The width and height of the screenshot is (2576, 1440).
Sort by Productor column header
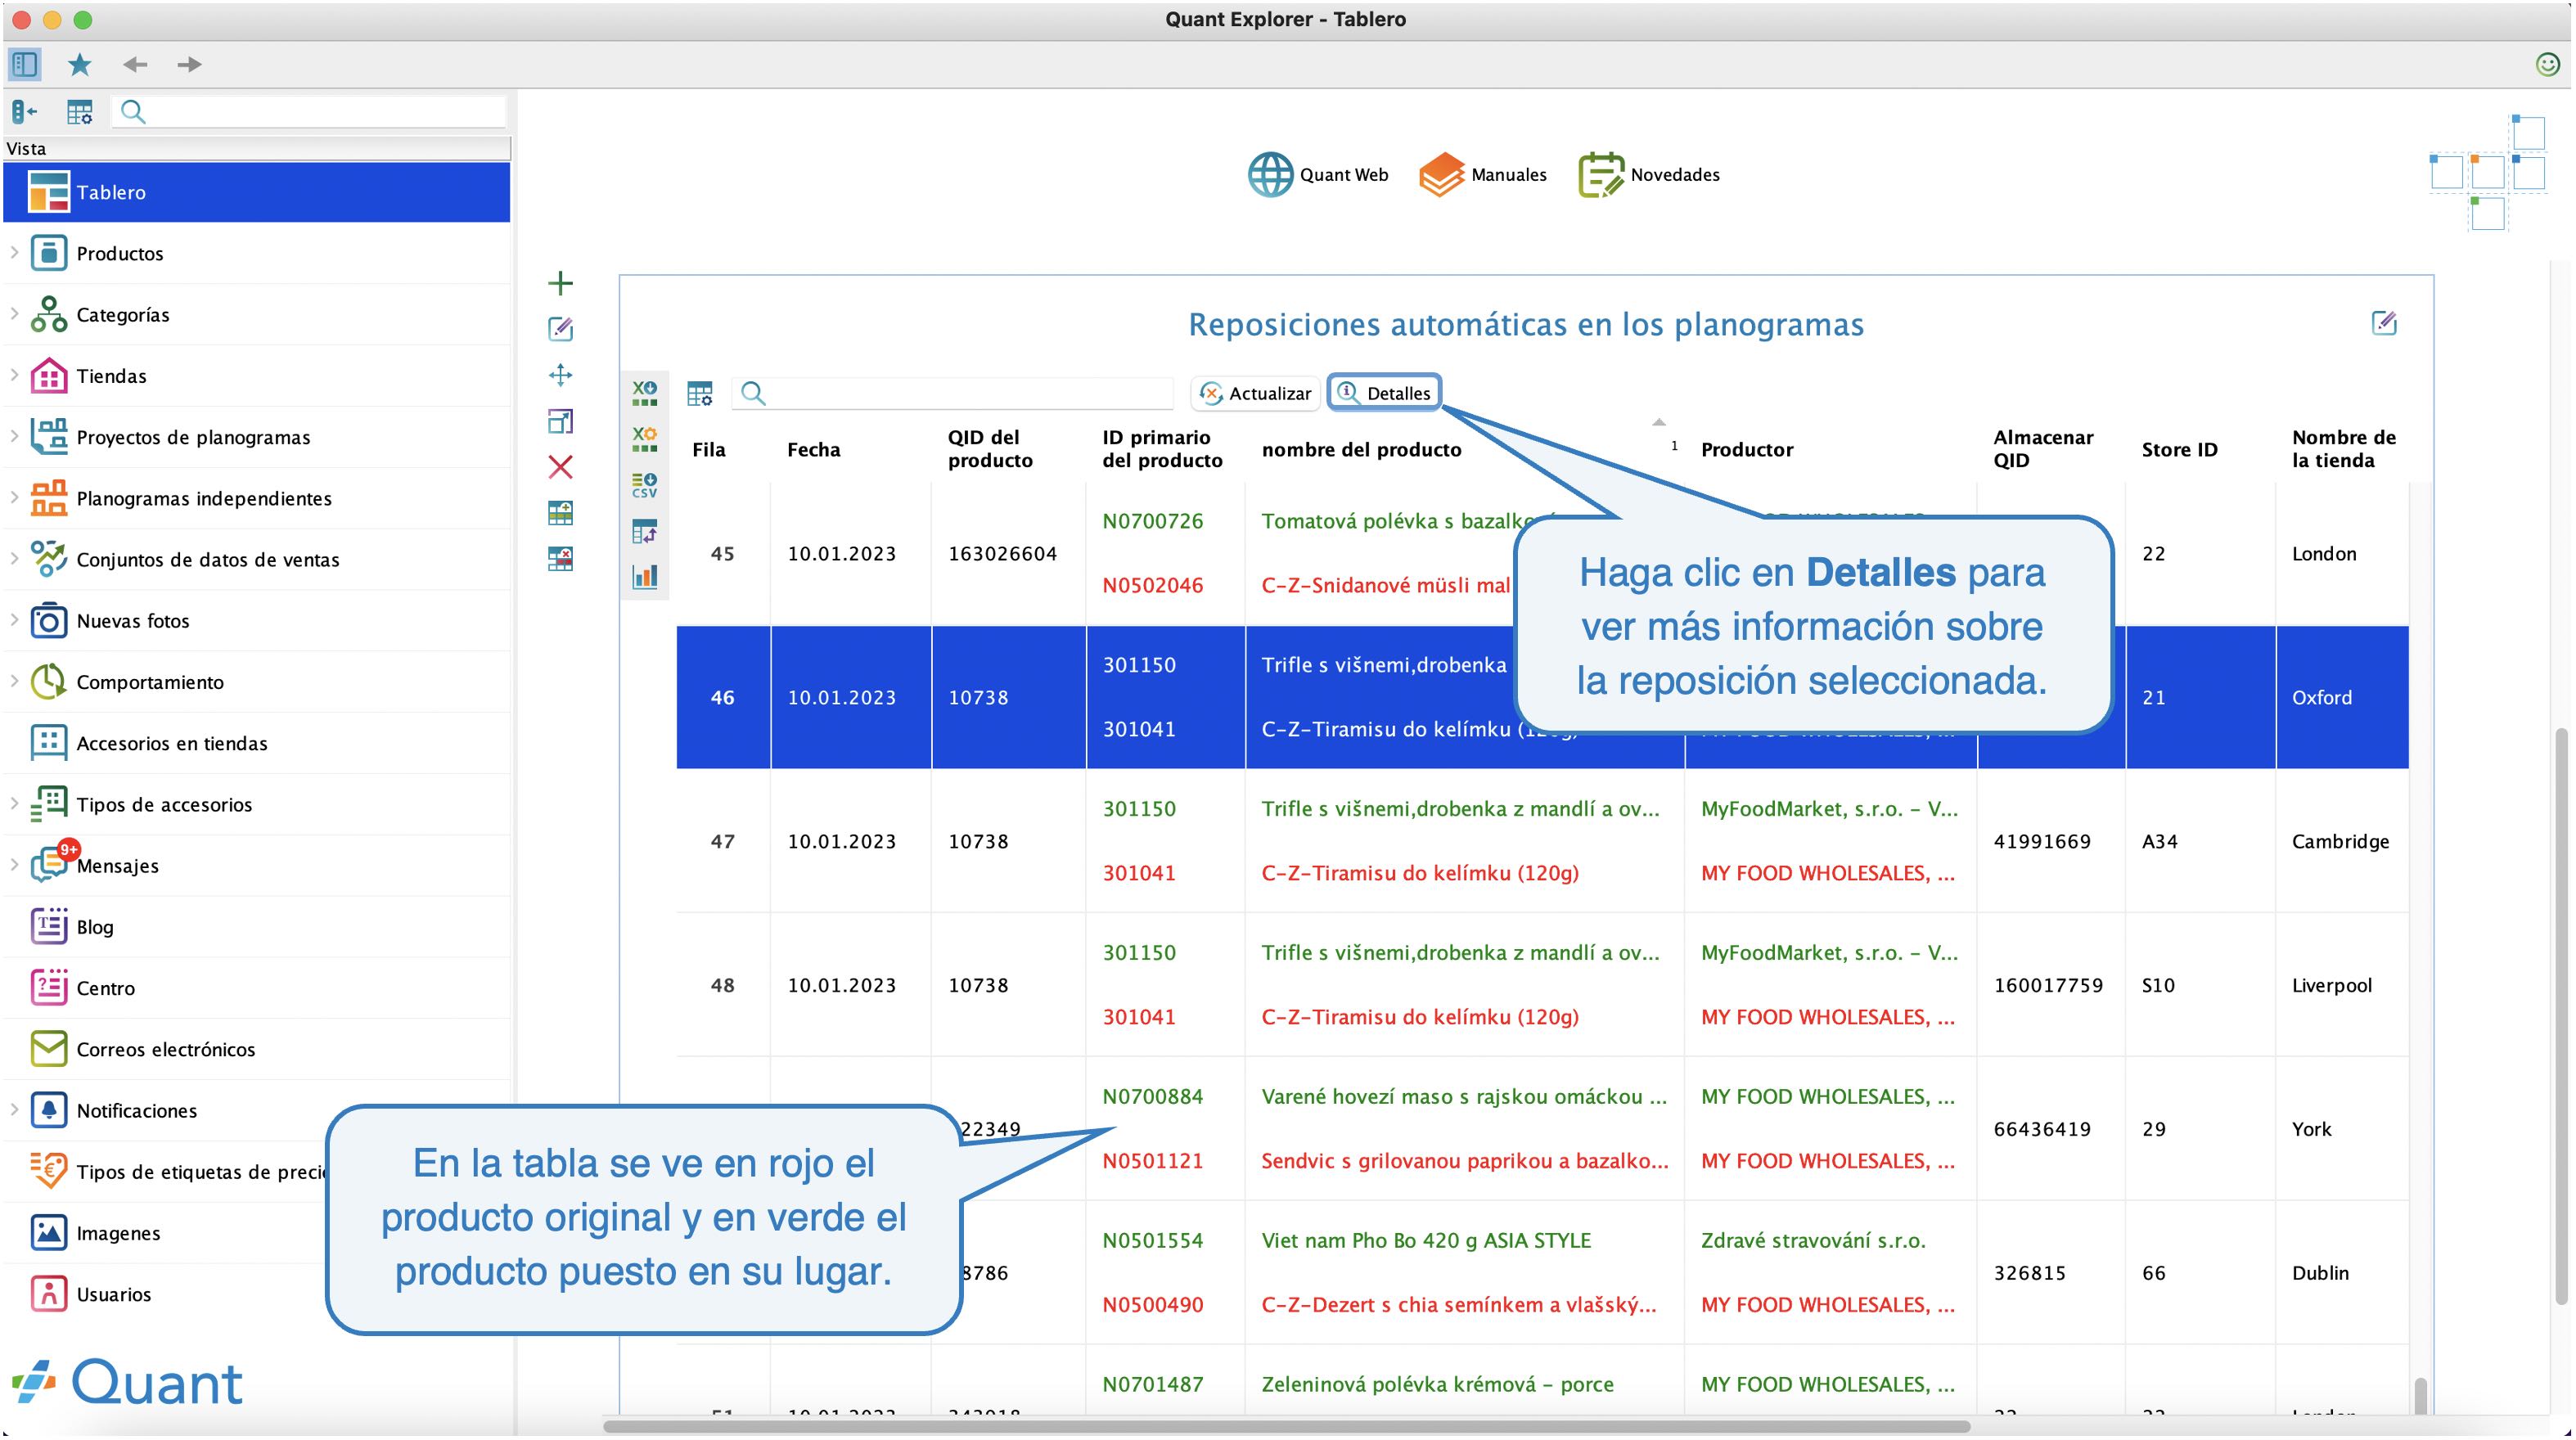1746,449
